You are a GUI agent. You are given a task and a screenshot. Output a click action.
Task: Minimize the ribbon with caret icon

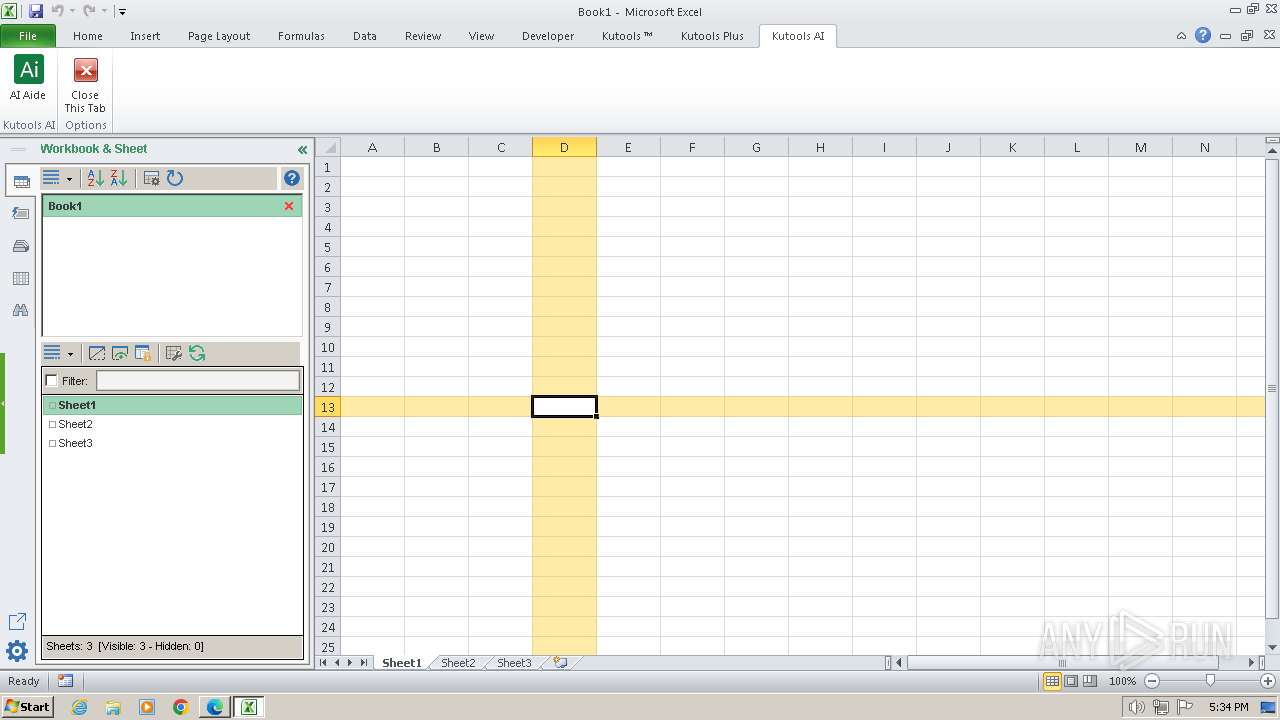coord(1182,36)
